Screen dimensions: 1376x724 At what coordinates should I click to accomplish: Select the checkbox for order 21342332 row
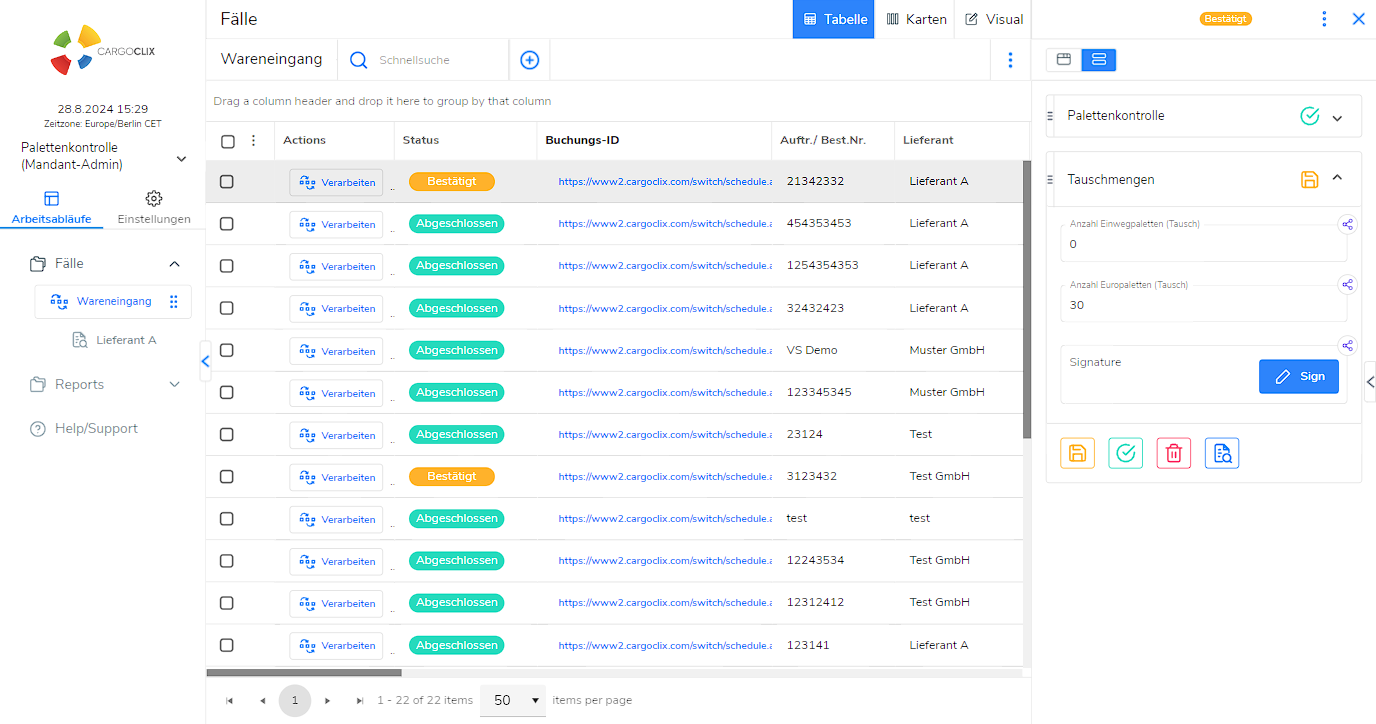[227, 182]
